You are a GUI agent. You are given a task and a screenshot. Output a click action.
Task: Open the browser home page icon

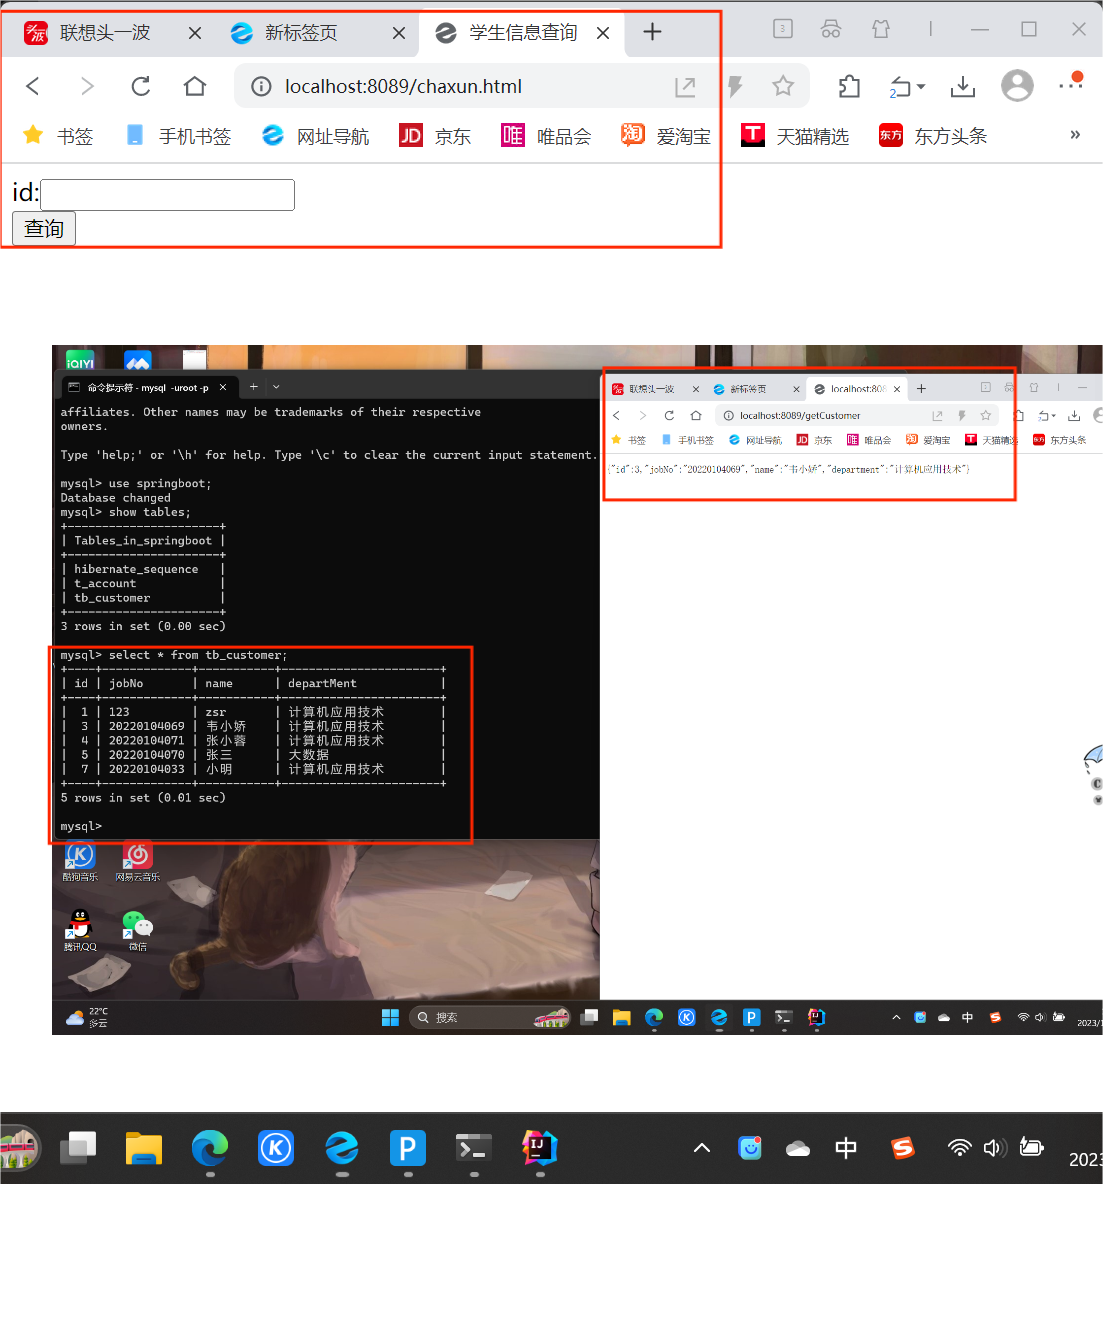195,87
